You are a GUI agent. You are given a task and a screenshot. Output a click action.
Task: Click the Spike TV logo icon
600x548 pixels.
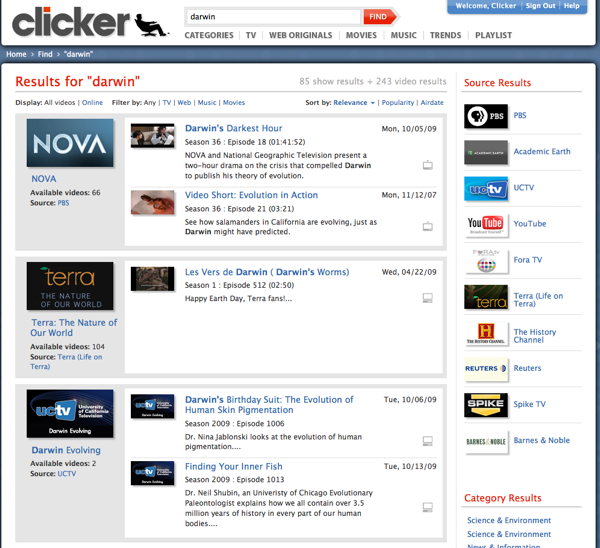click(x=486, y=405)
